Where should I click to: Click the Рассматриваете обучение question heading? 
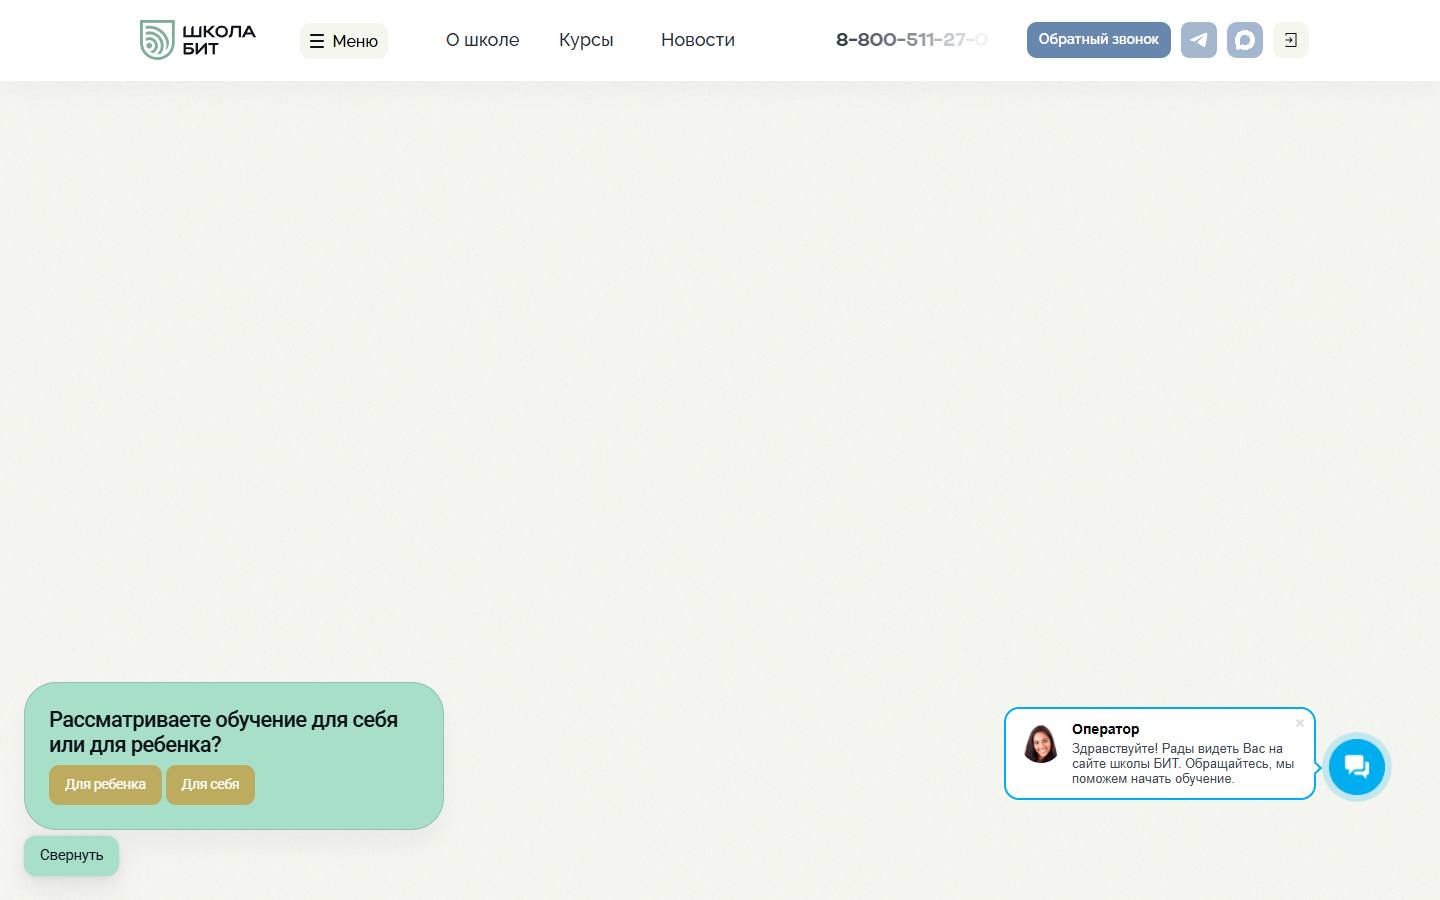click(x=223, y=732)
